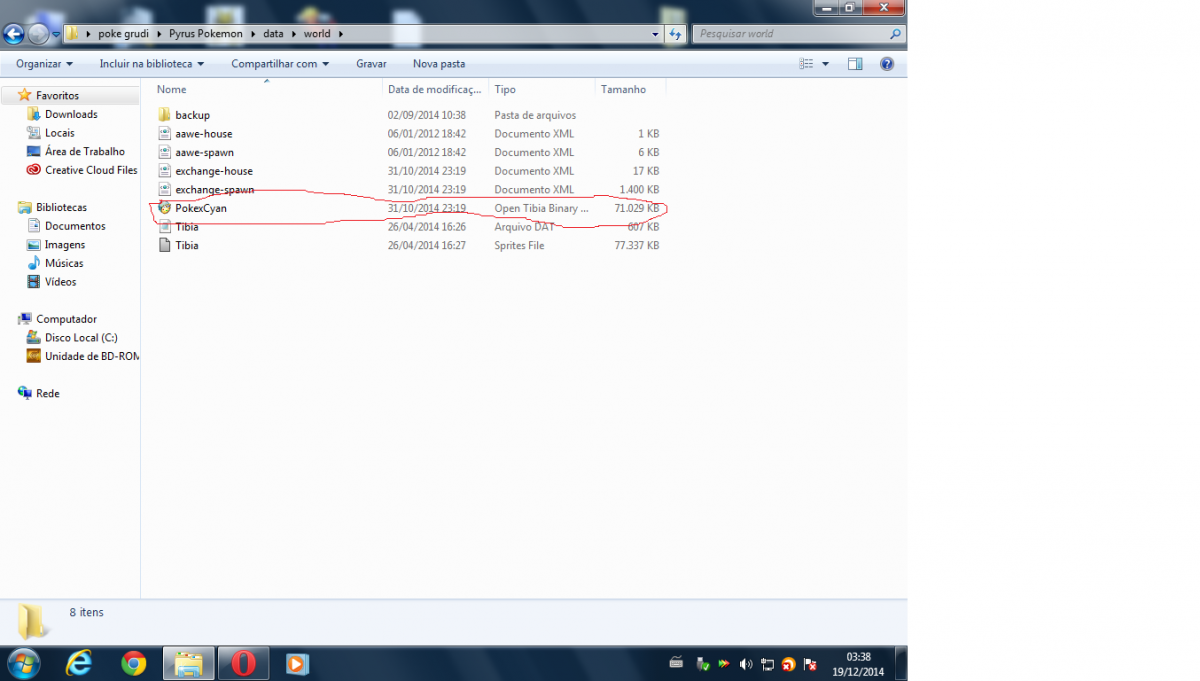Viewport: 1200px width, 681px height.
Task: Select the backup folder icon
Action: tap(166, 115)
